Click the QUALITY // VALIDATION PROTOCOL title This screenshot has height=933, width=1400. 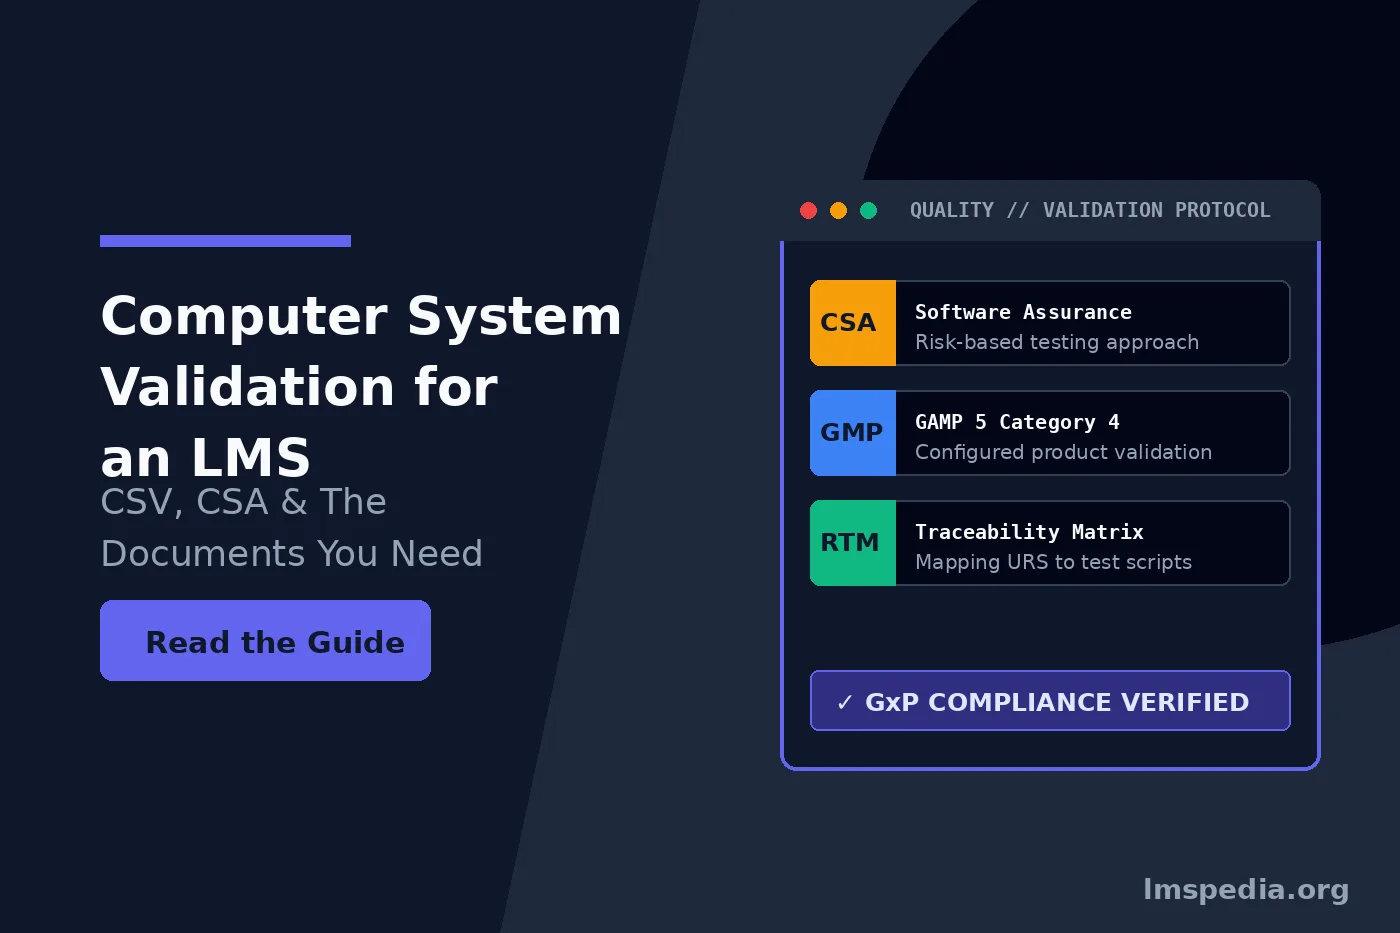(x=1090, y=210)
